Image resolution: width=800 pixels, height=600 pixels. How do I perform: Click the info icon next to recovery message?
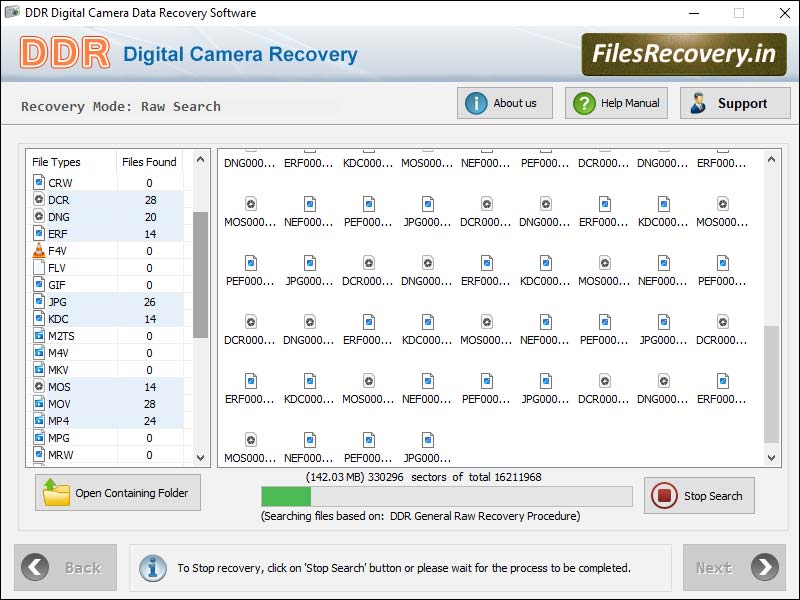[x=153, y=567]
